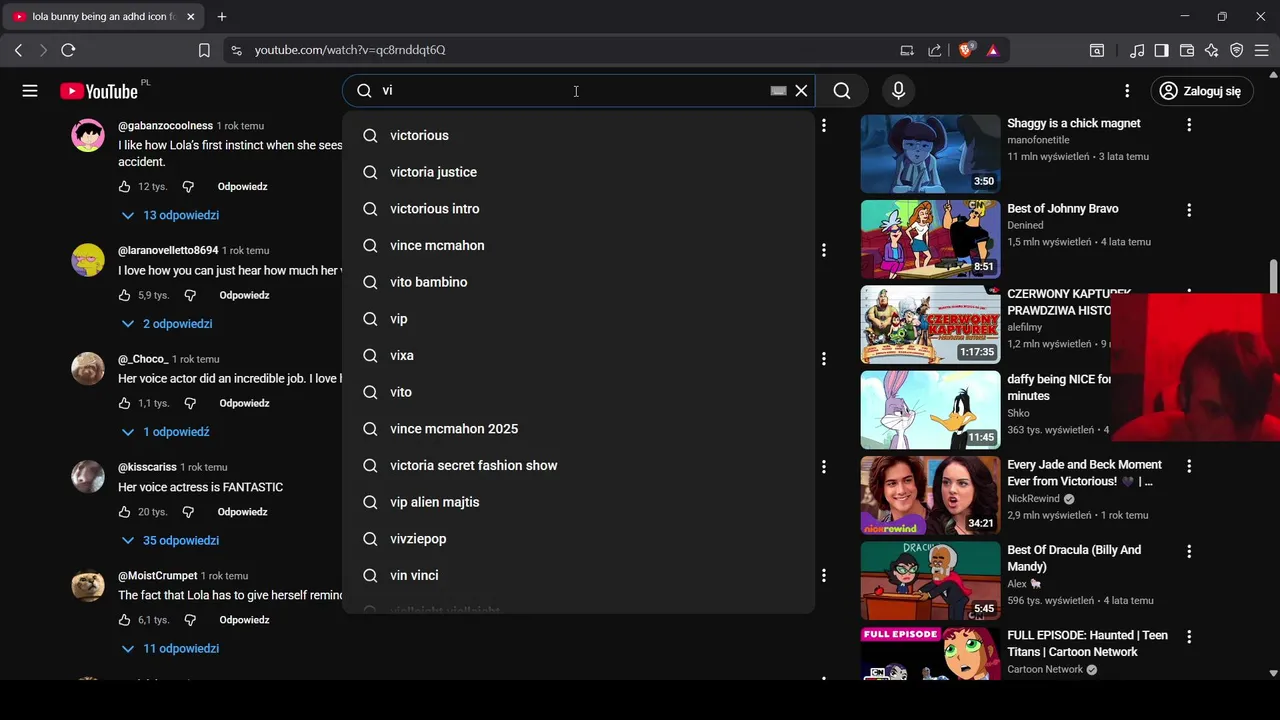
Task: Open options for Every Jade and Beck Moment video
Action: (x=1189, y=466)
